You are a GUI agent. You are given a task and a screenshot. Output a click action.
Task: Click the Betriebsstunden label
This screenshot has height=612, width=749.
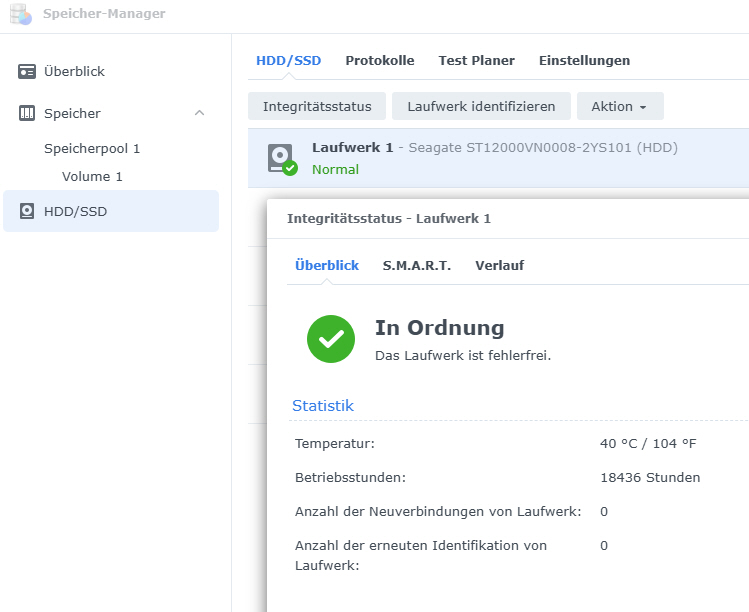pyautogui.click(x=350, y=478)
